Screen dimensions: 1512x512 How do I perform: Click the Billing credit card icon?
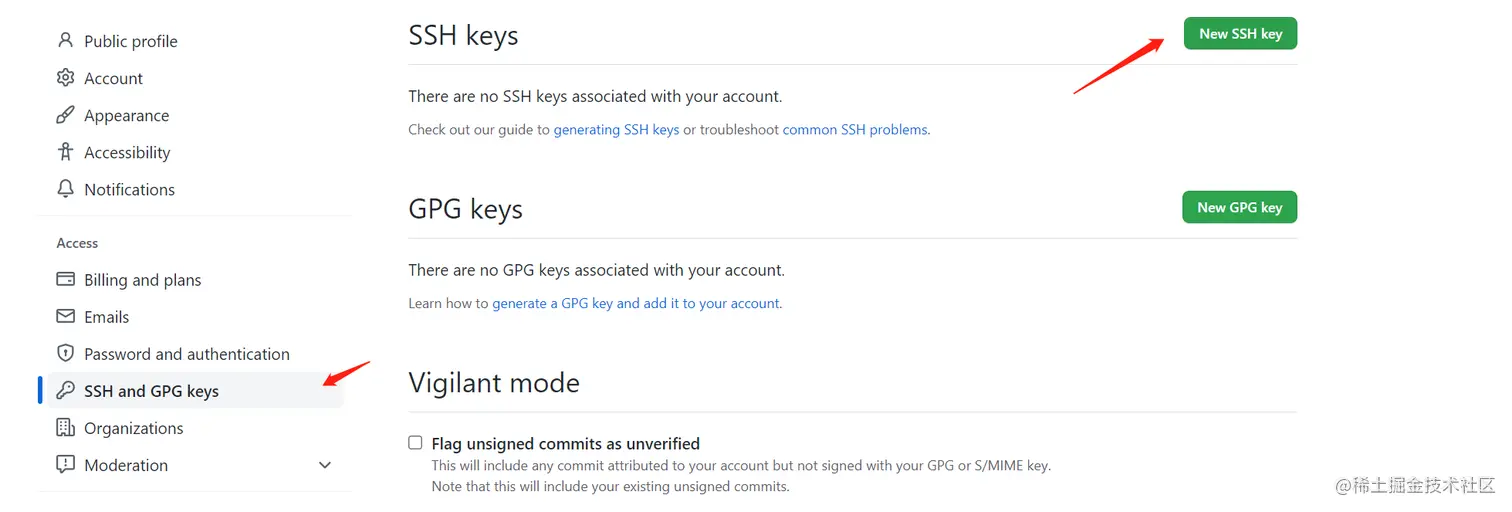point(66,280)
